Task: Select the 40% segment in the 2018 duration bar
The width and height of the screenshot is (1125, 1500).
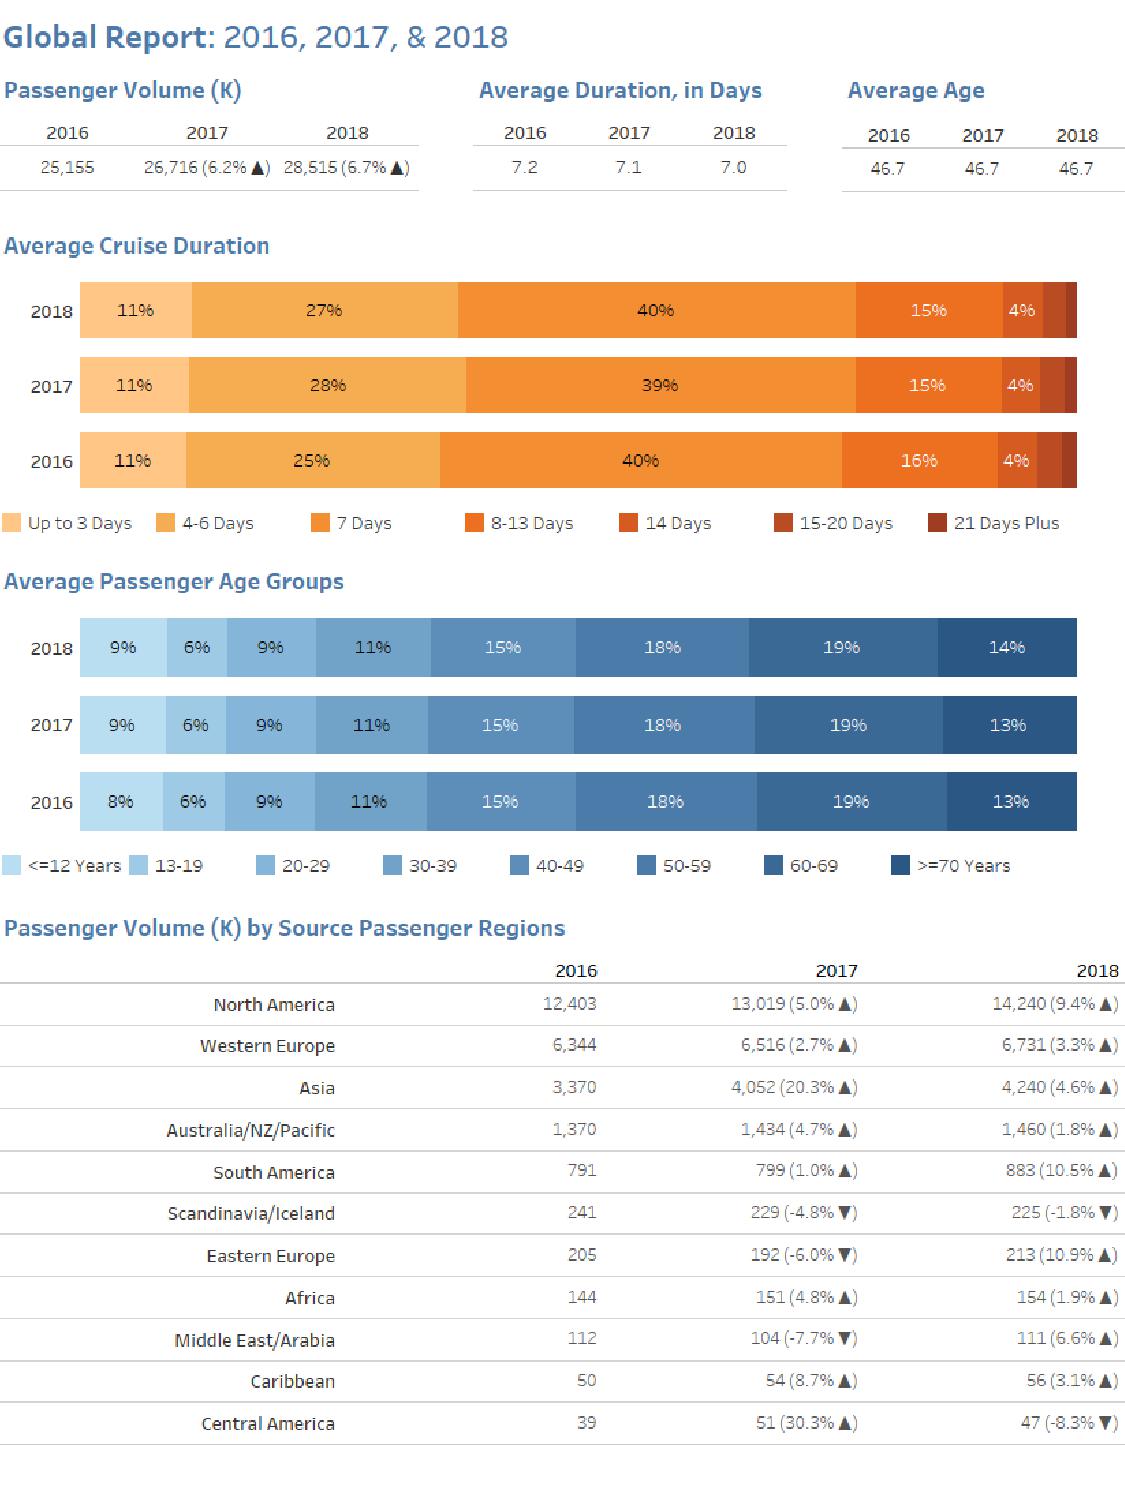Action: point(656,310)
